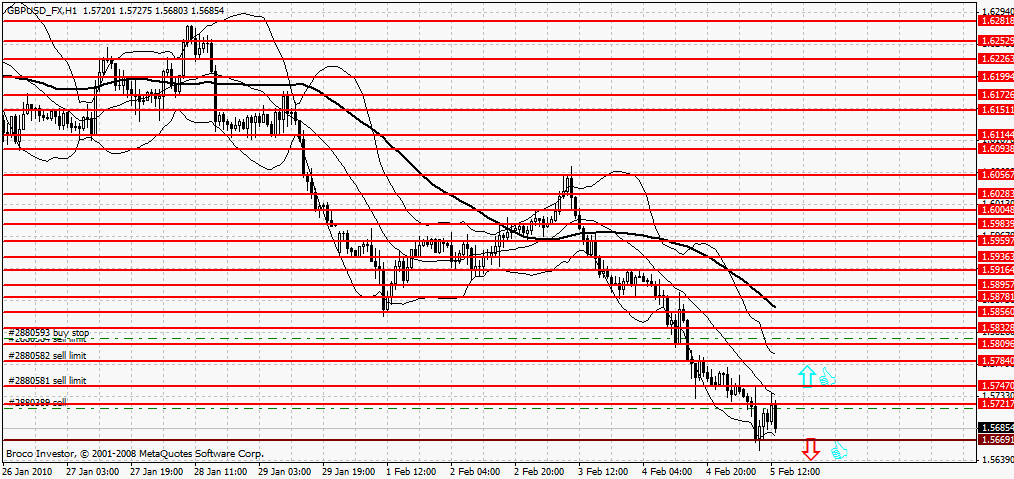Click the 1.57330 price scale value
The width and height of the screenshot is (1014, 479).
(998, 395)
